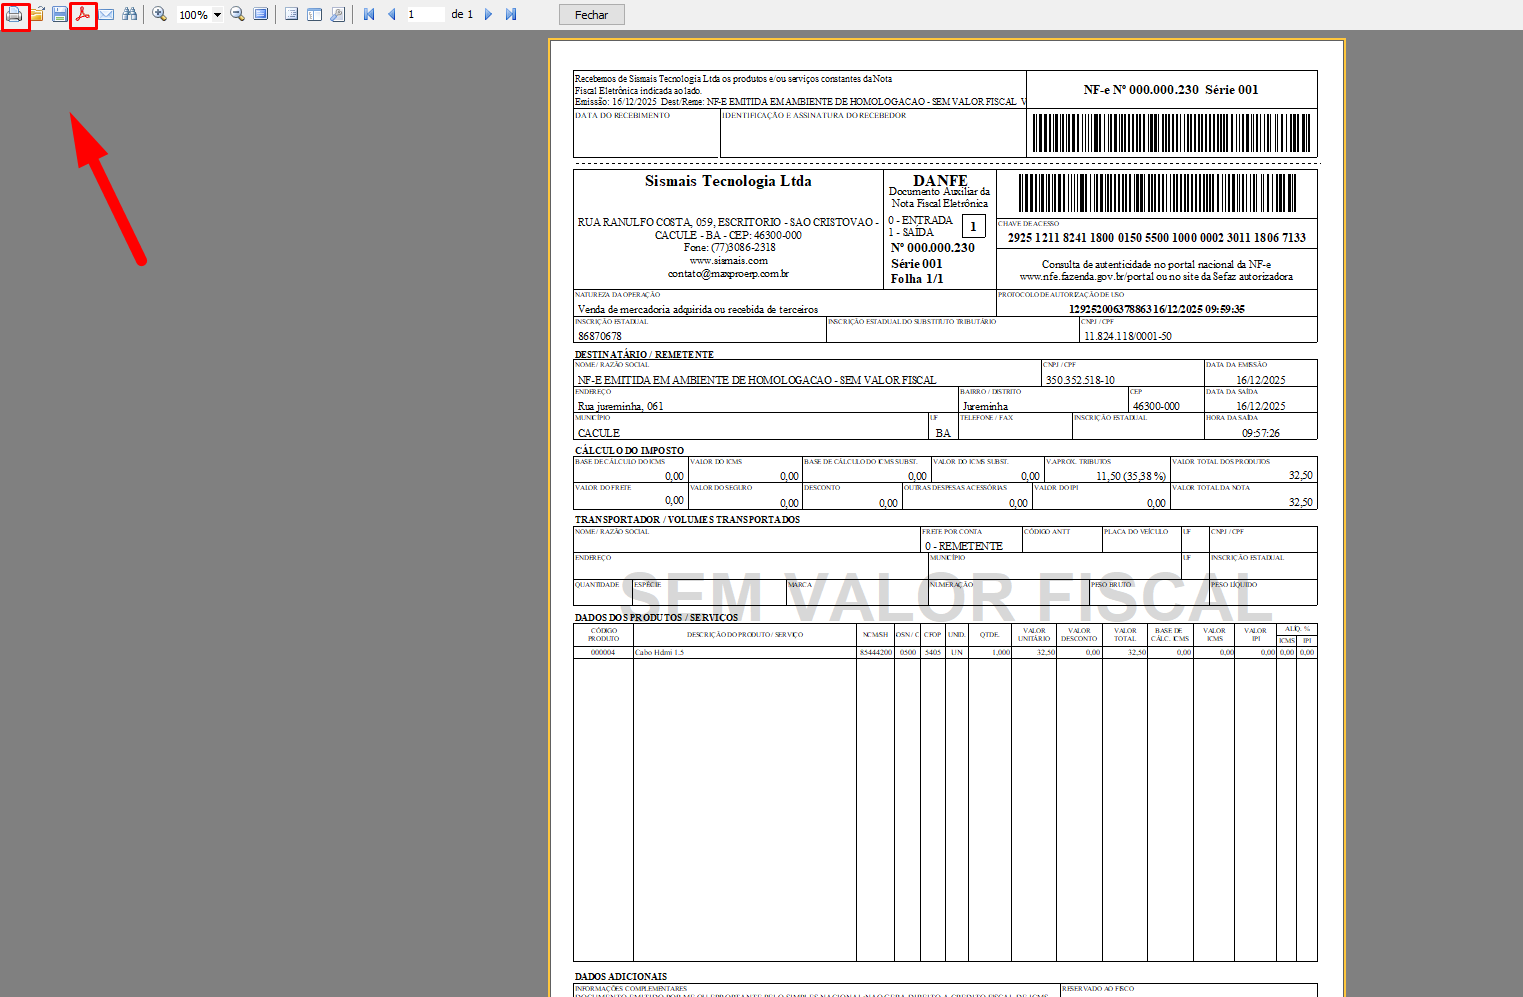
Task: Click the DANFE access key number
Action: point(1156,238)
